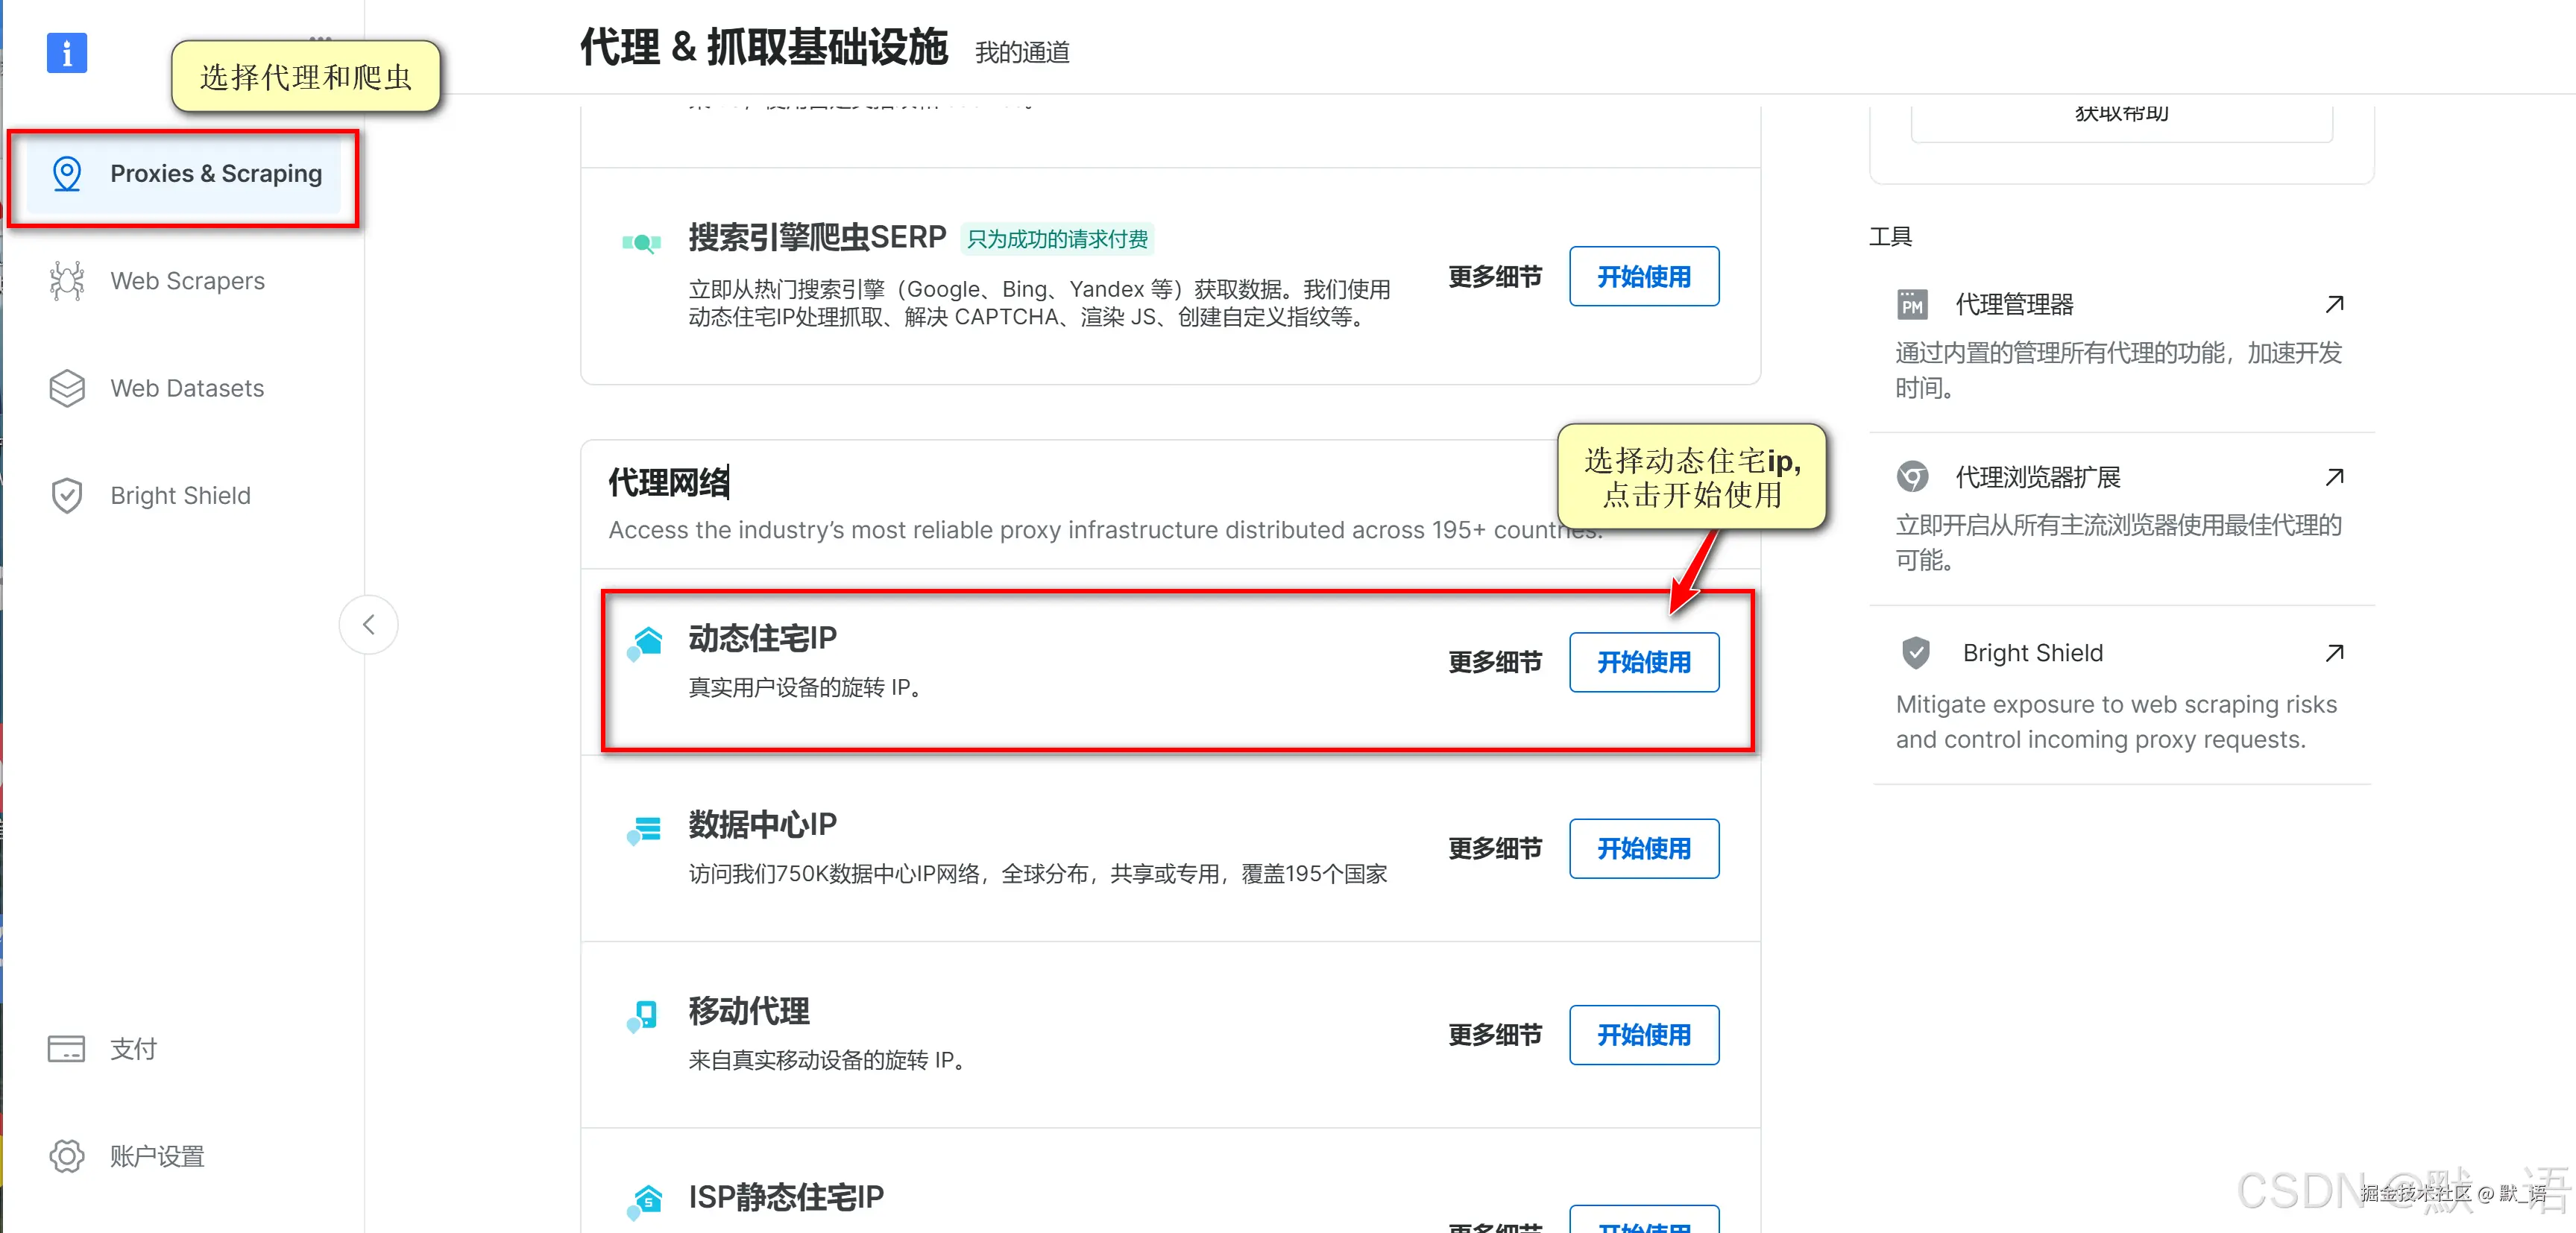Click the 代理浏览器扩展 globe icon

(1912, 477)
